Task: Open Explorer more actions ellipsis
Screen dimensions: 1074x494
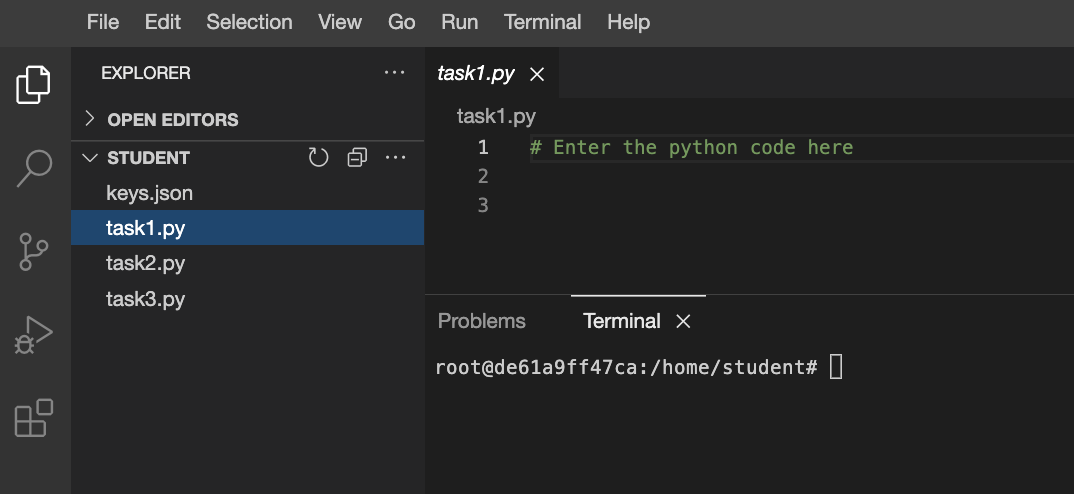Action: tap(395, 73)
